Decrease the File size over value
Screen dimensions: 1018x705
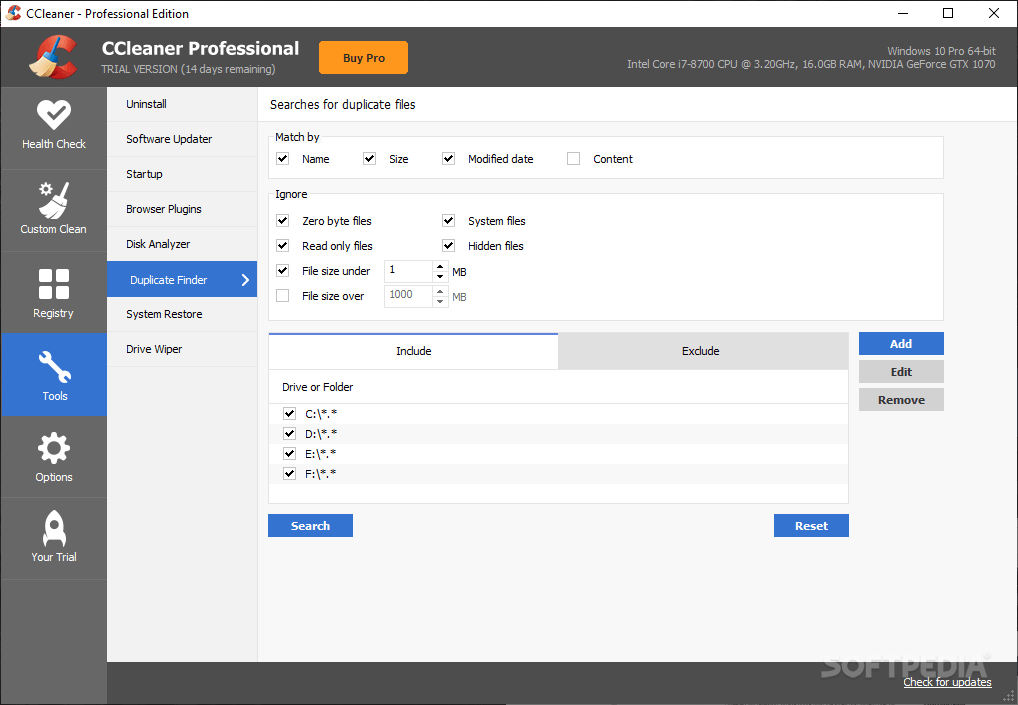pos(438,300)
